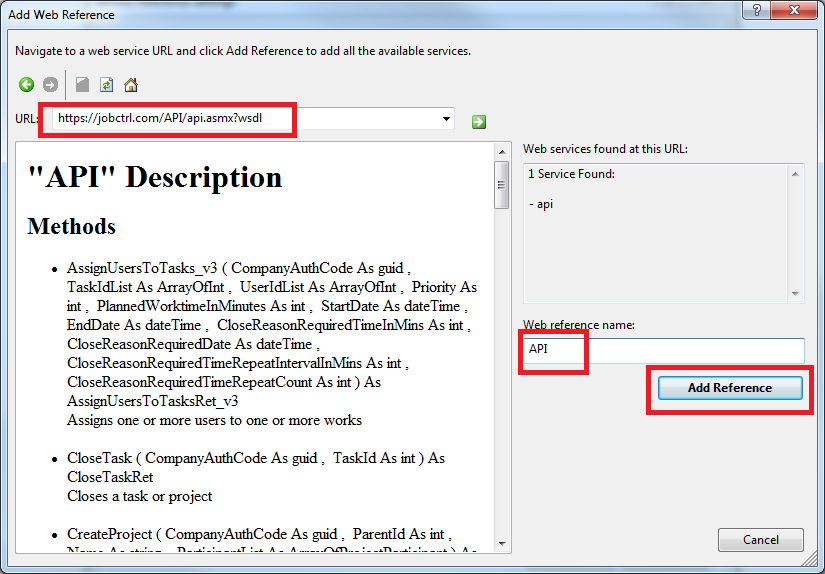Click the services list scroll-down arrow

pyautogui.click(x=796, y=294)
